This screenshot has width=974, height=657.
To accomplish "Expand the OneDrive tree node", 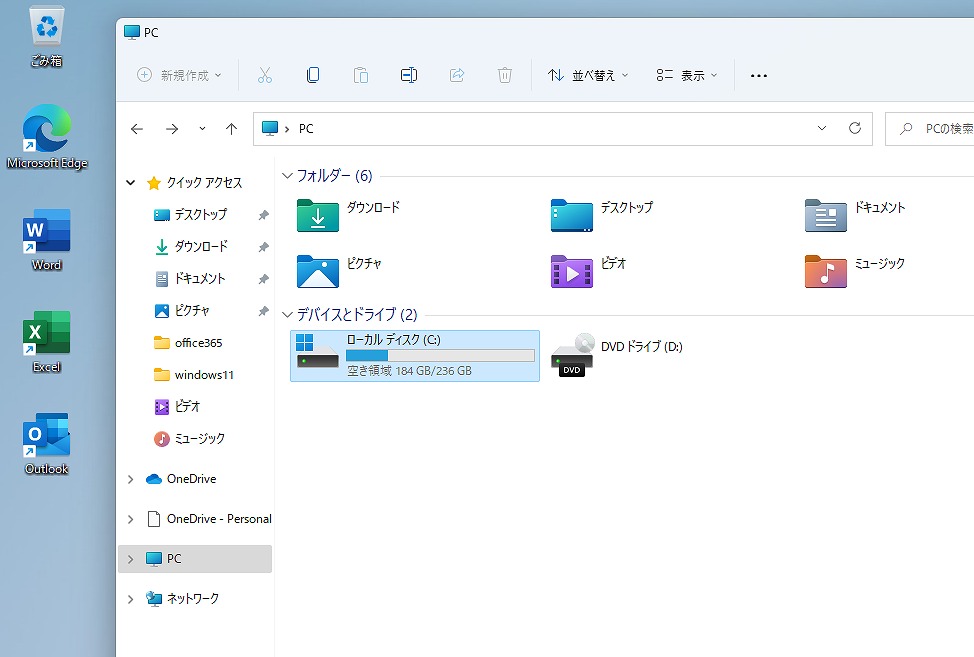I will pyautogui.click(x=130, y=479).
